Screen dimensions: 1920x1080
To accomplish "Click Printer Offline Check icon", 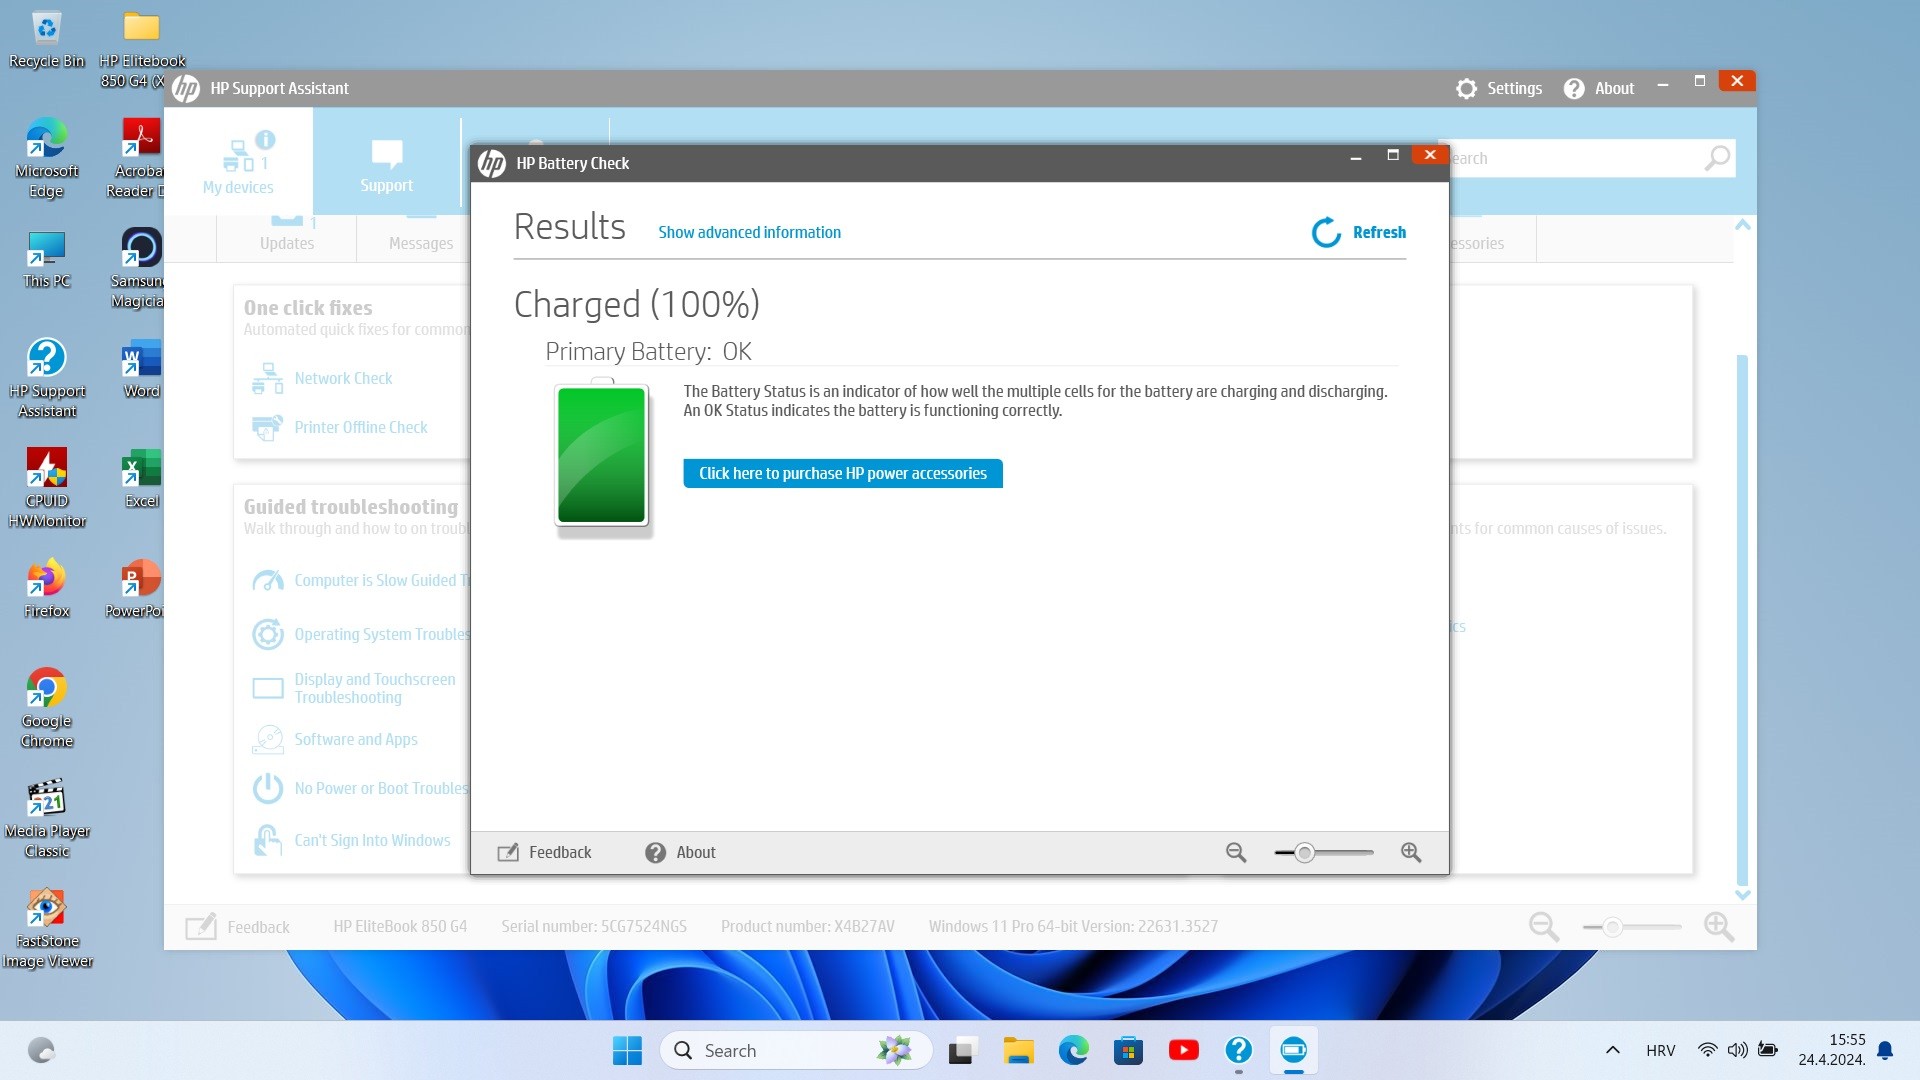I will [267, 427].
